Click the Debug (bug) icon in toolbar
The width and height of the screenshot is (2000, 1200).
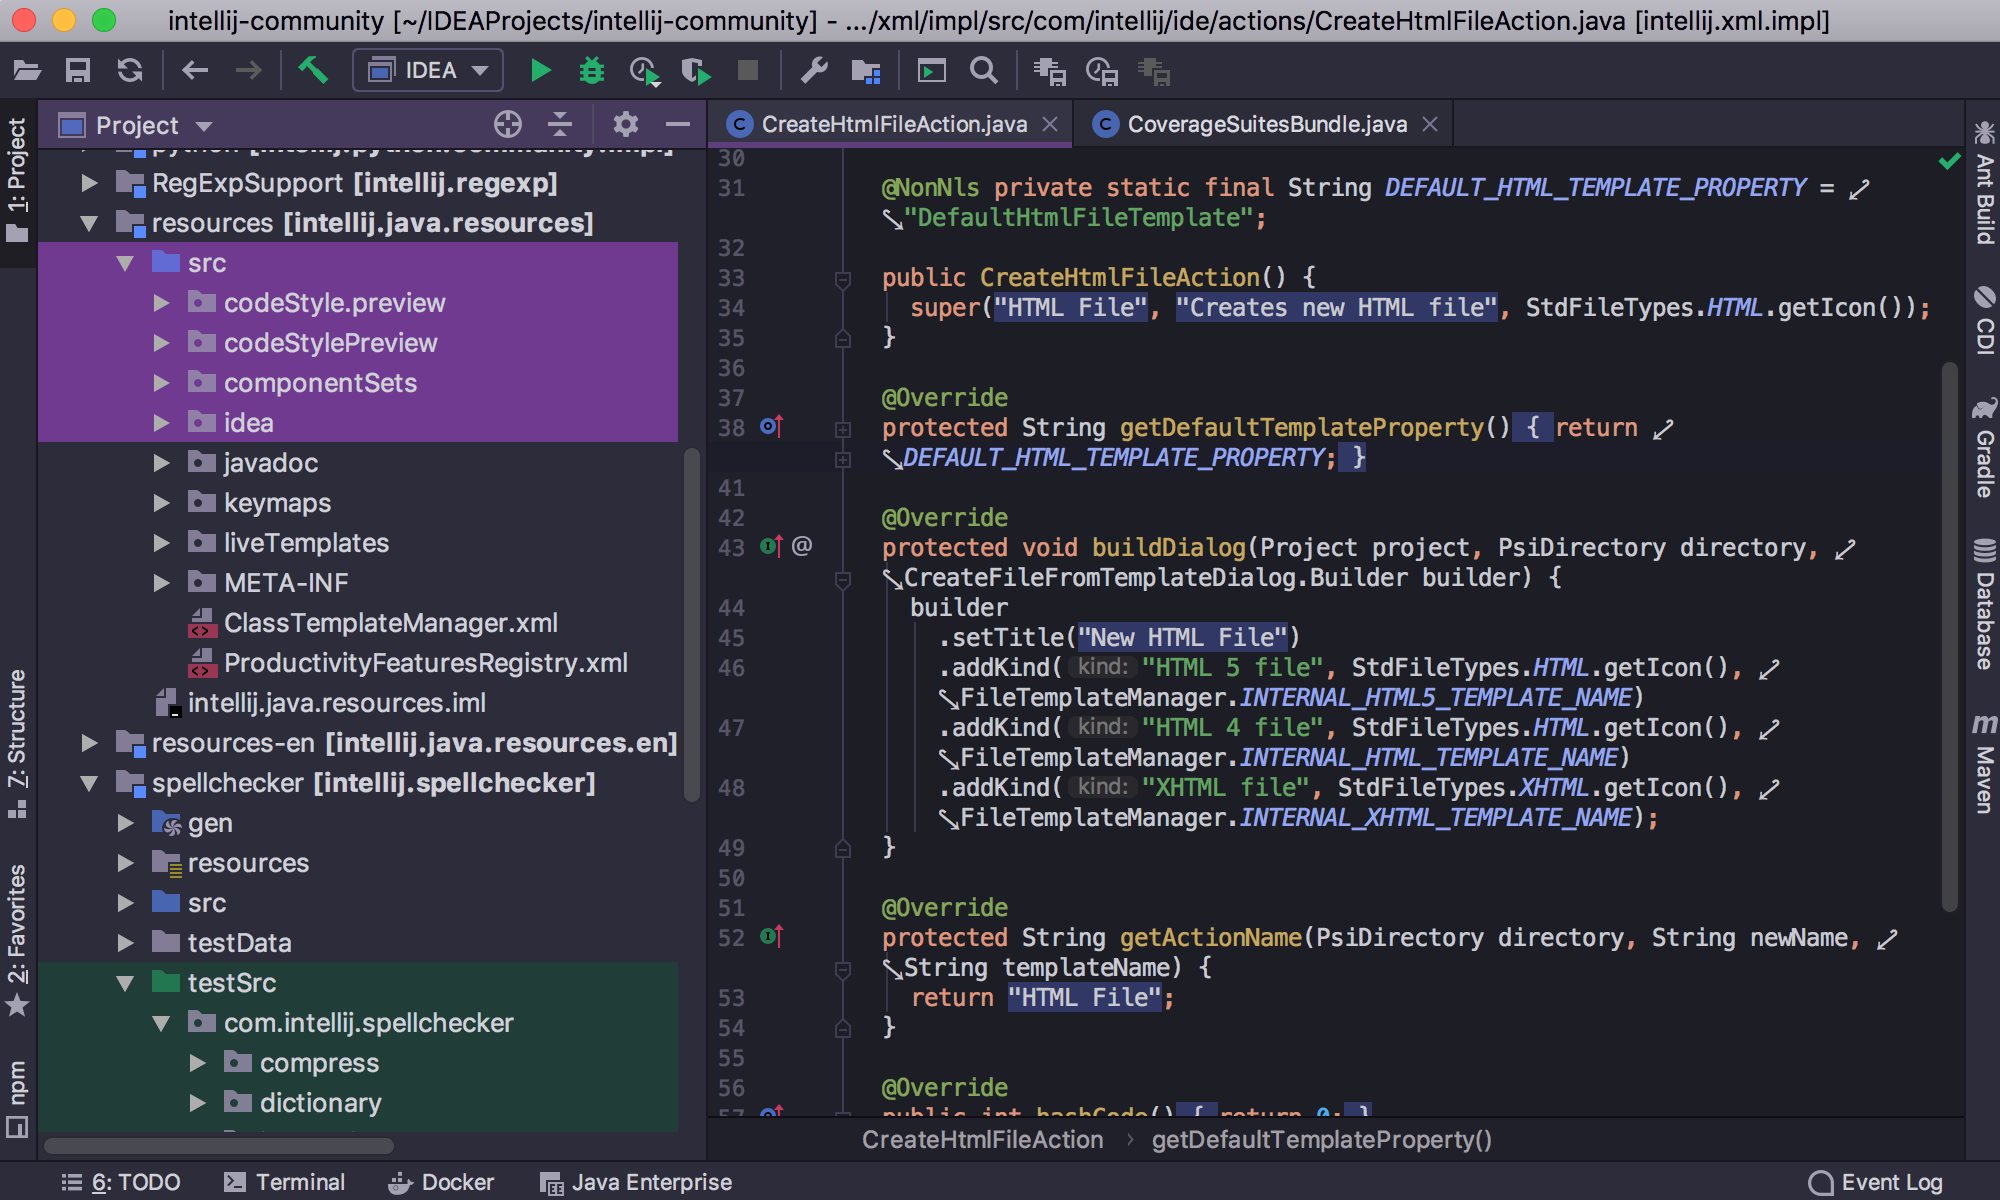[589, 69]
